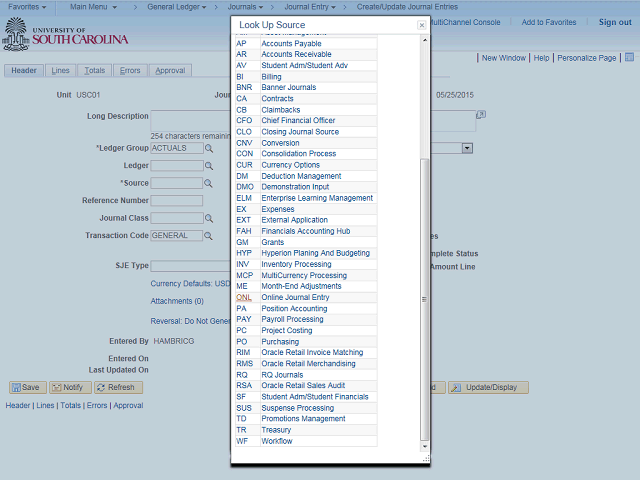
Task: Select ME Month-End Adjustments source
Action: [x=306, y=286]
